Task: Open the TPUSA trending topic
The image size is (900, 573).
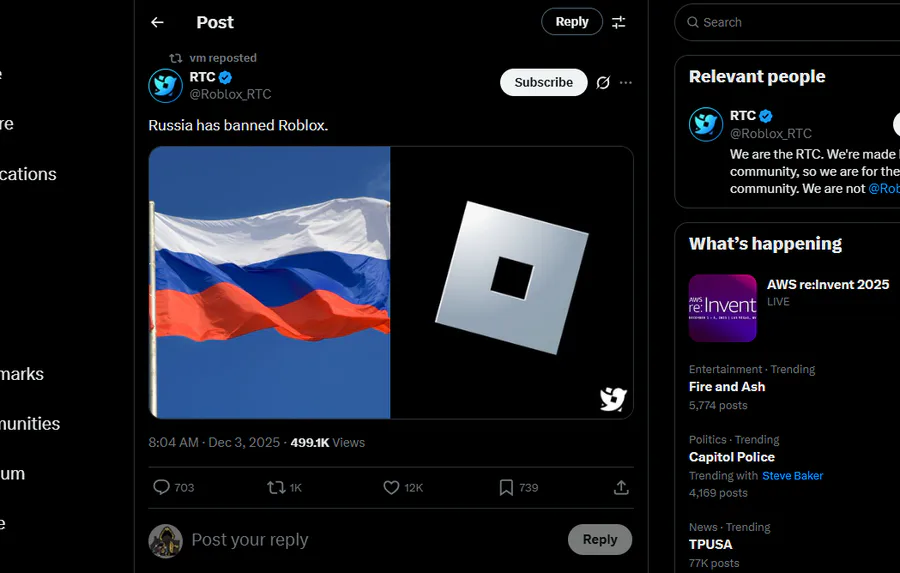Action: pos(711,545)
